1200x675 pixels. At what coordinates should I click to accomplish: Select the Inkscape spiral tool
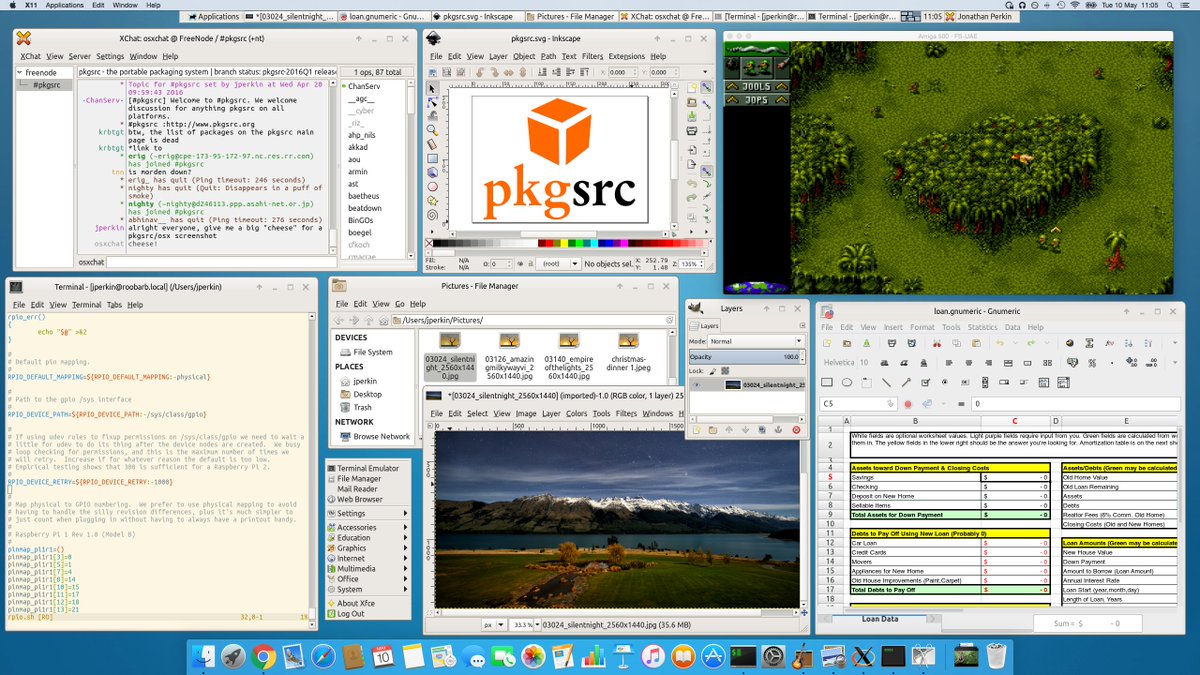click(432, 213)
